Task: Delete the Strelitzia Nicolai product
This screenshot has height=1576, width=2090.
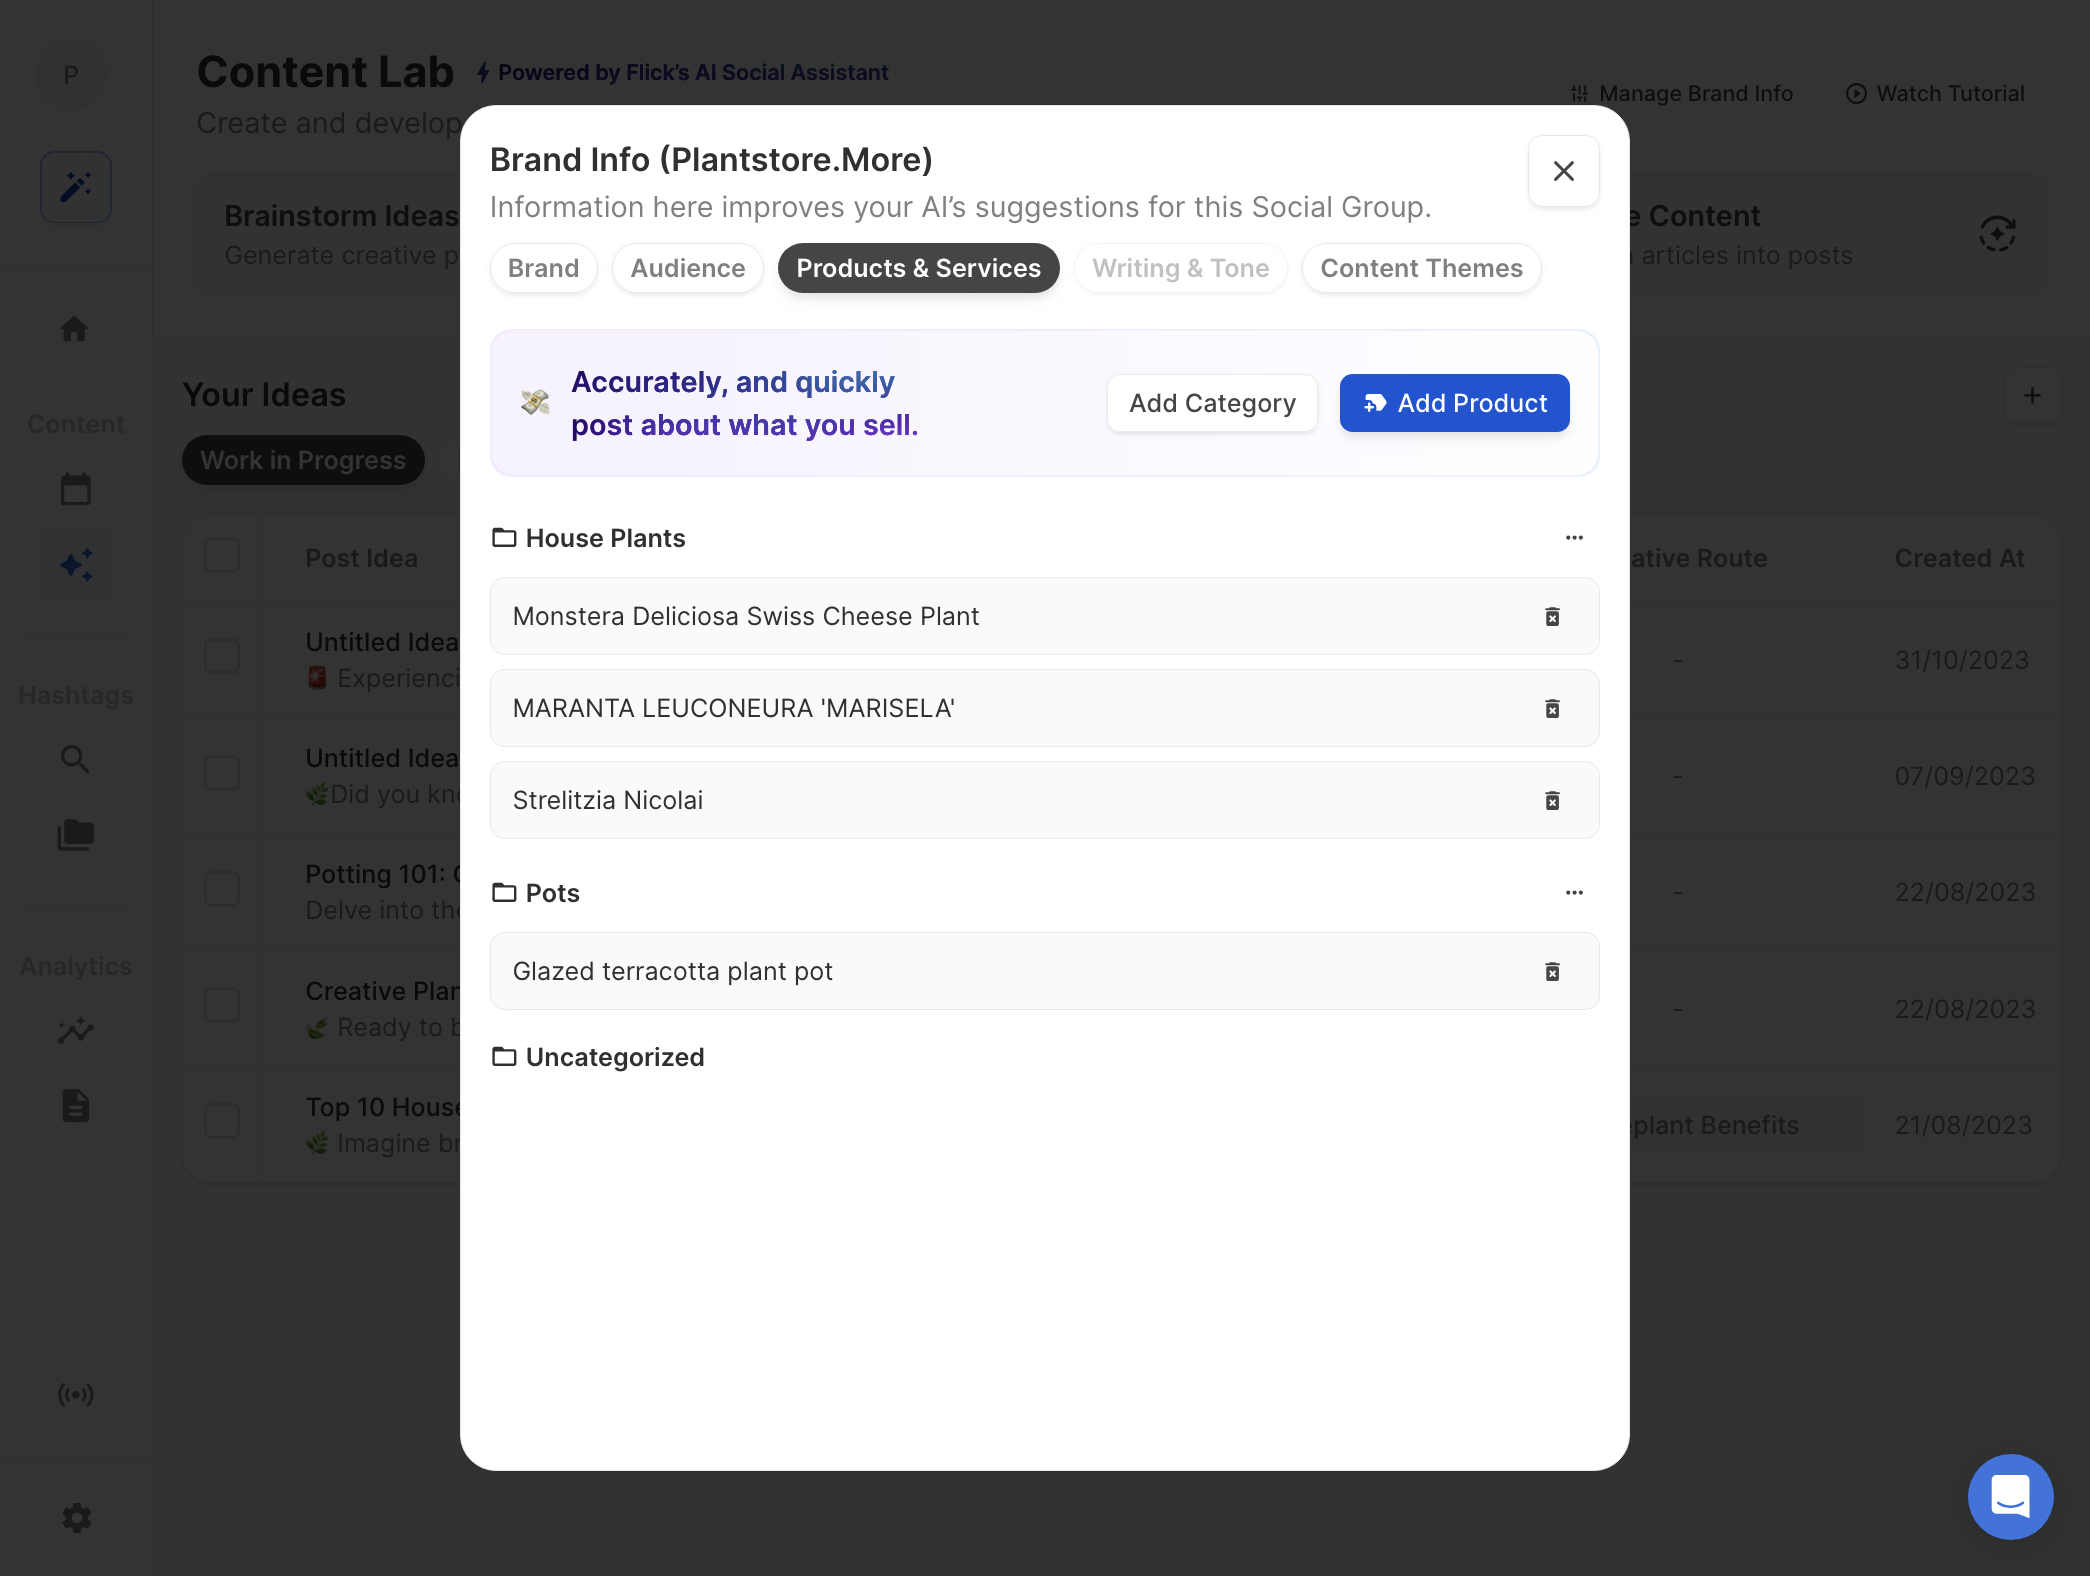Action: 1552,801
